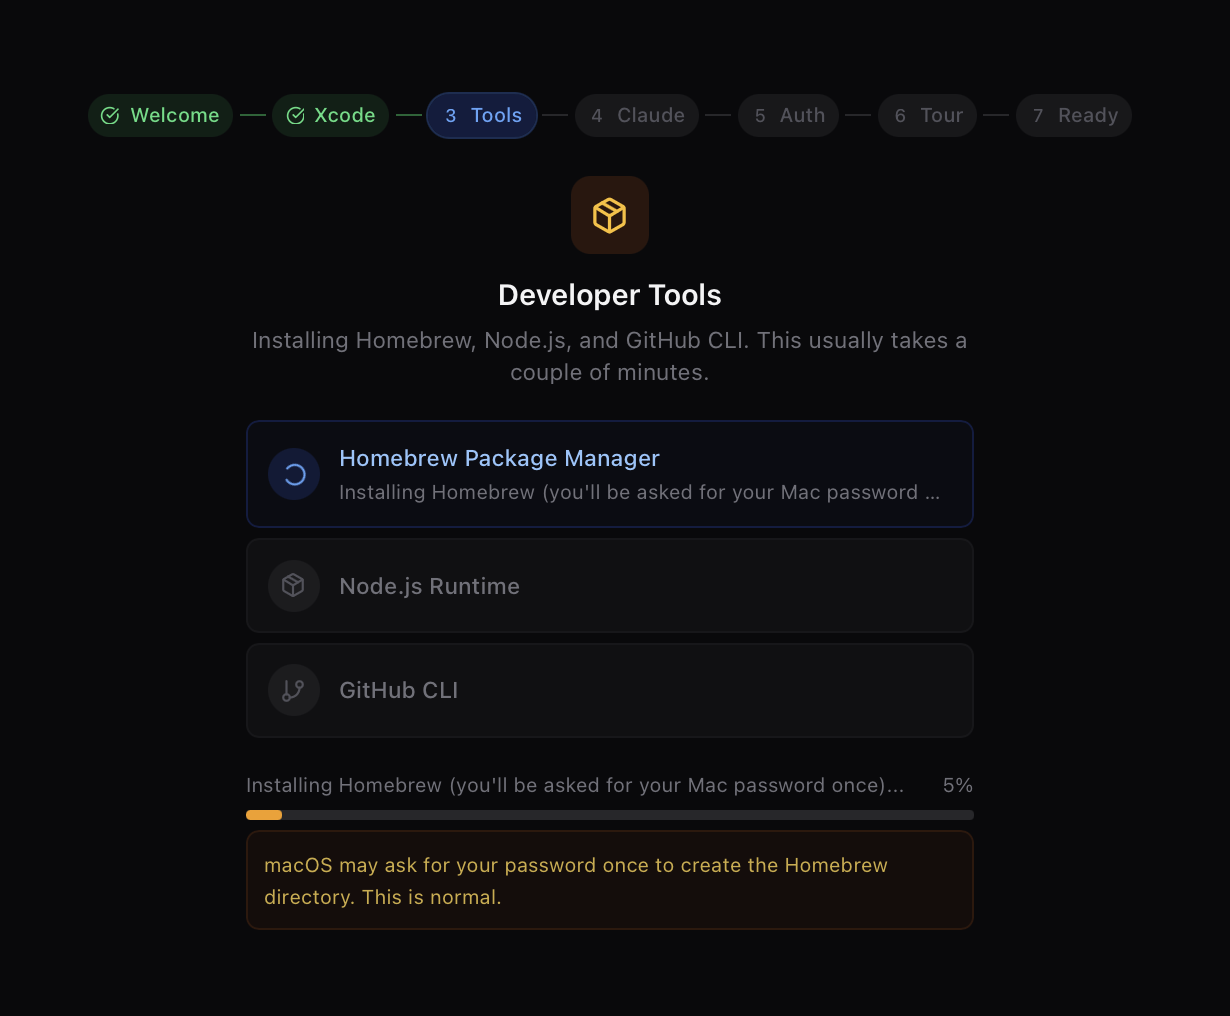Open the active Tools step
Image resolution: width=1230 pixels, height=1016 pixels.
(482, 115)
